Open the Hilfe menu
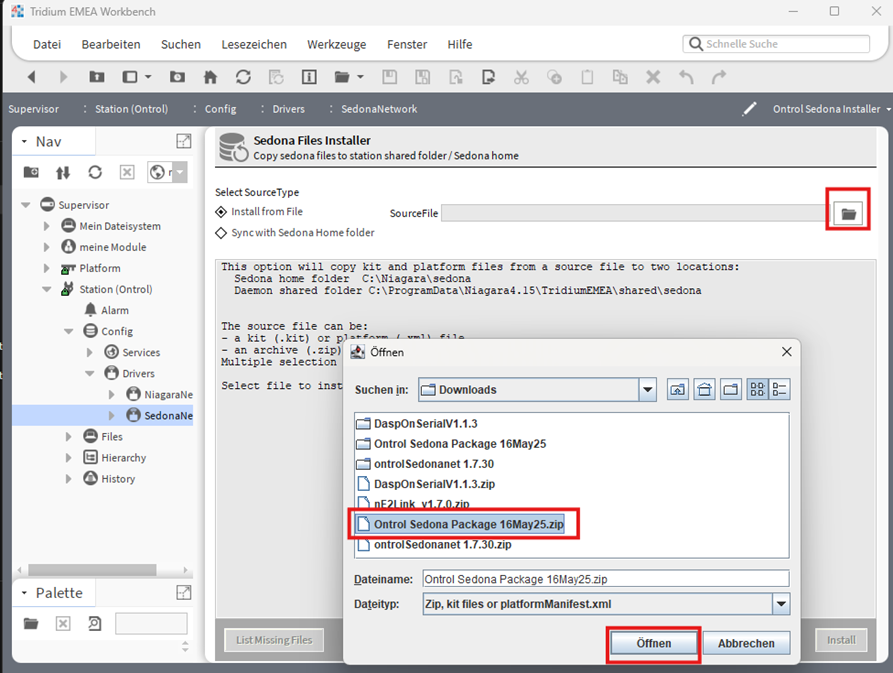The height and width of the screenshot is (673, 893). pos(460,44)
